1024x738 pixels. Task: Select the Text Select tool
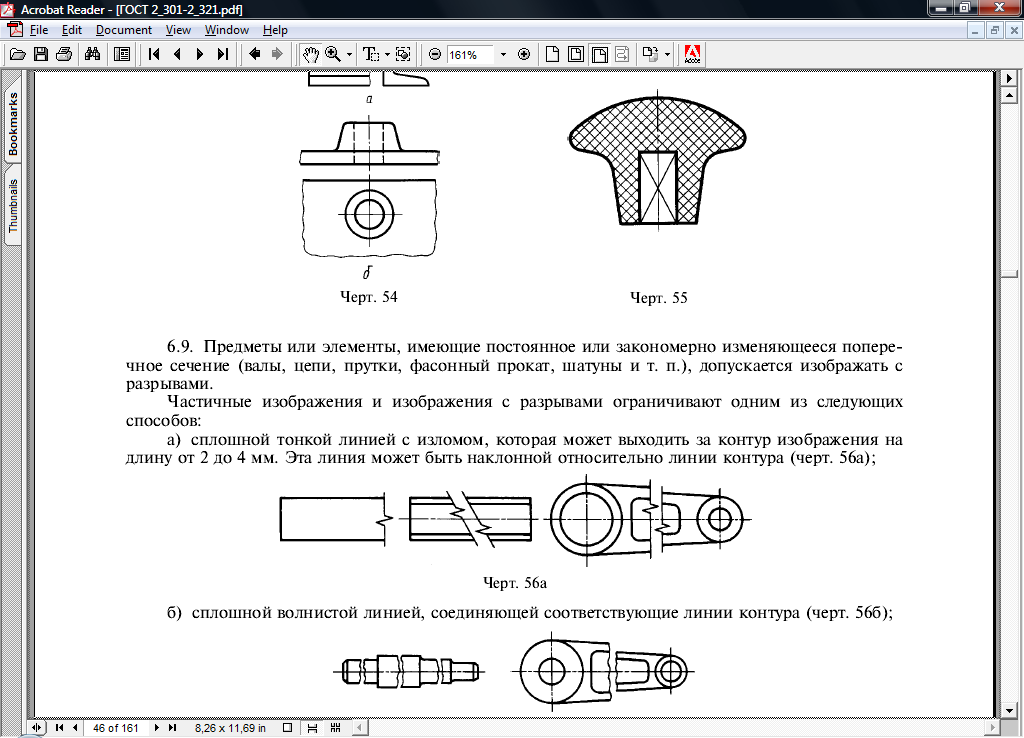(371, 54)
